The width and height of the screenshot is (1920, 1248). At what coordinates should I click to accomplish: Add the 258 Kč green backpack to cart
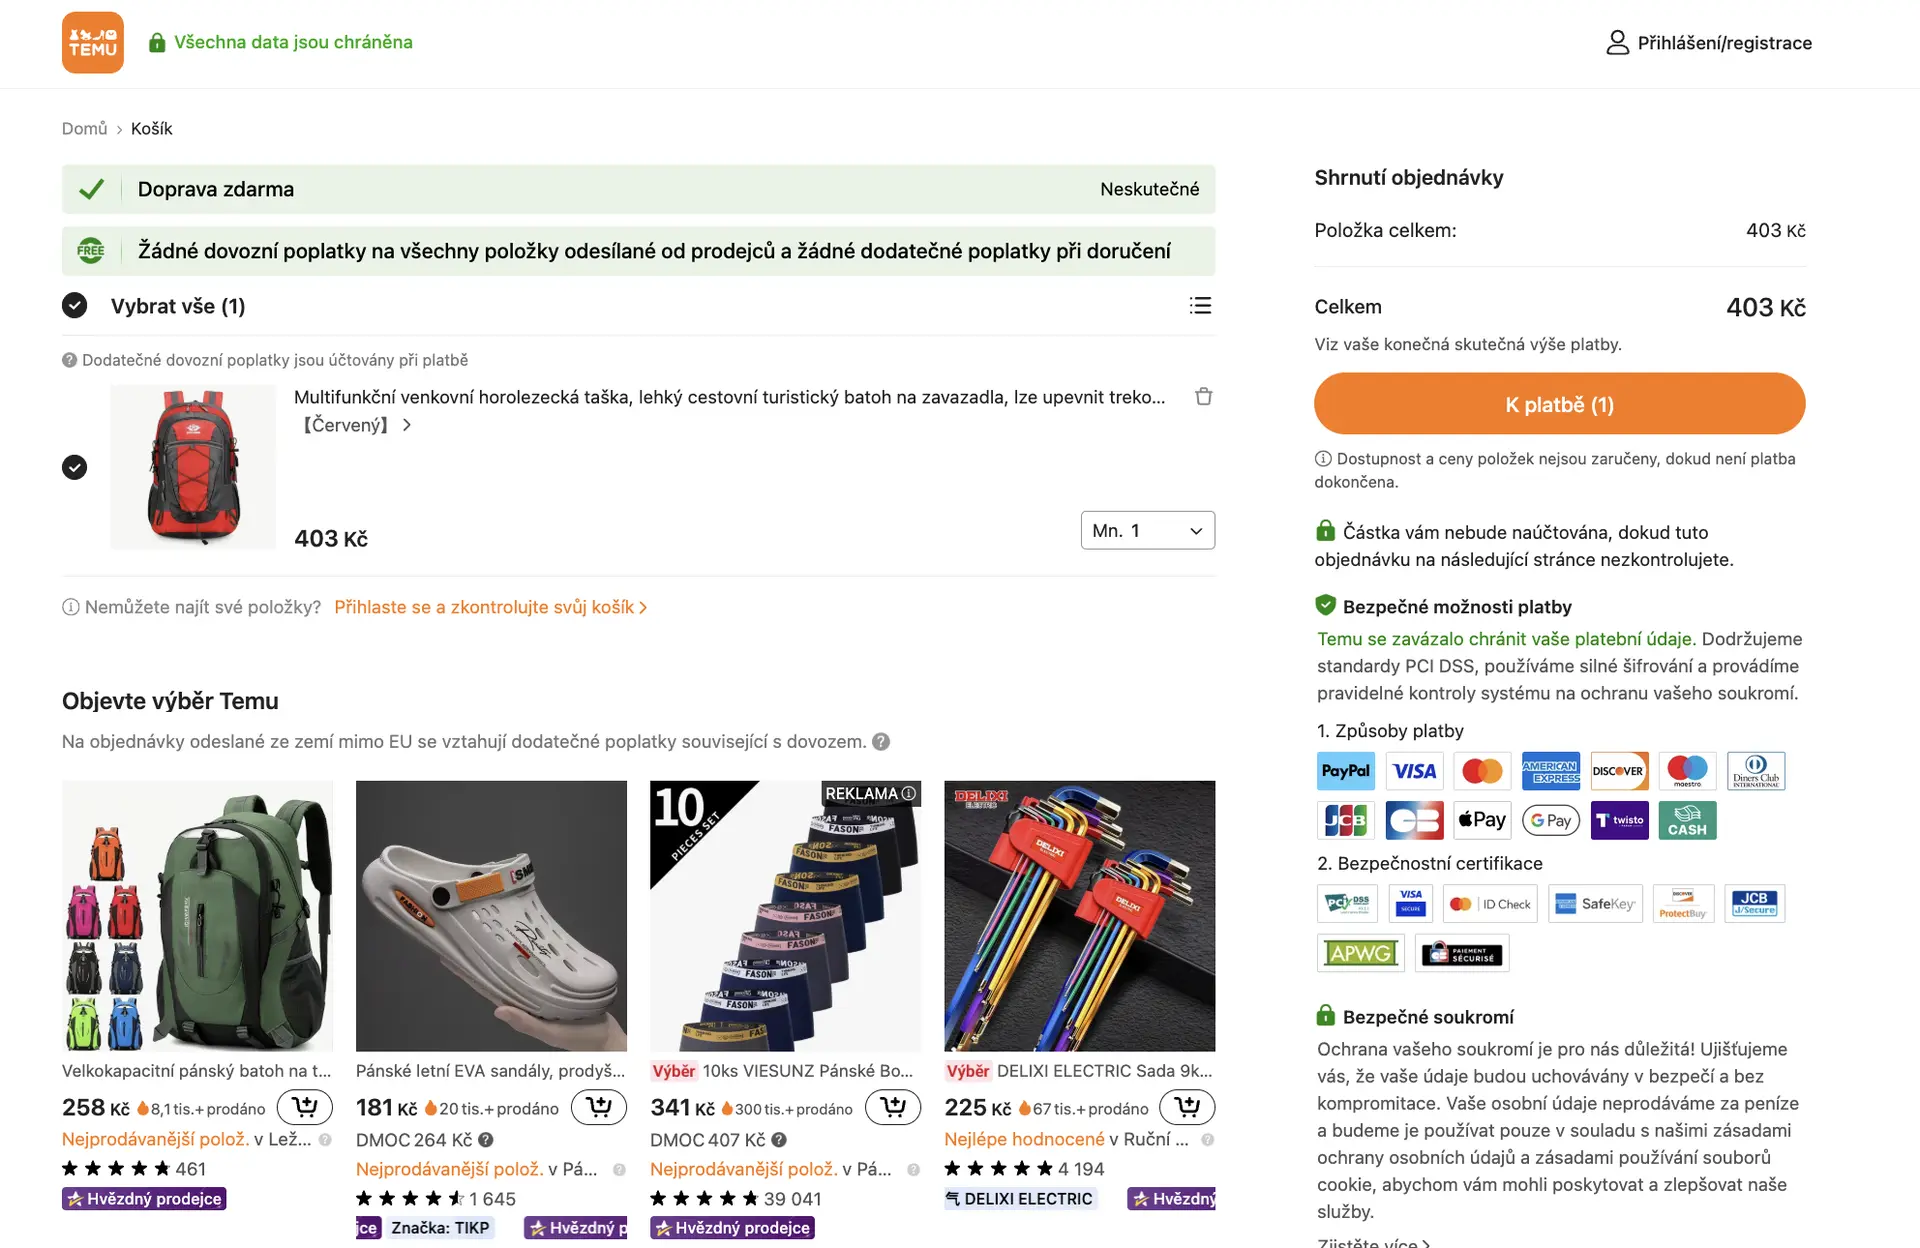coord(305,1107)
